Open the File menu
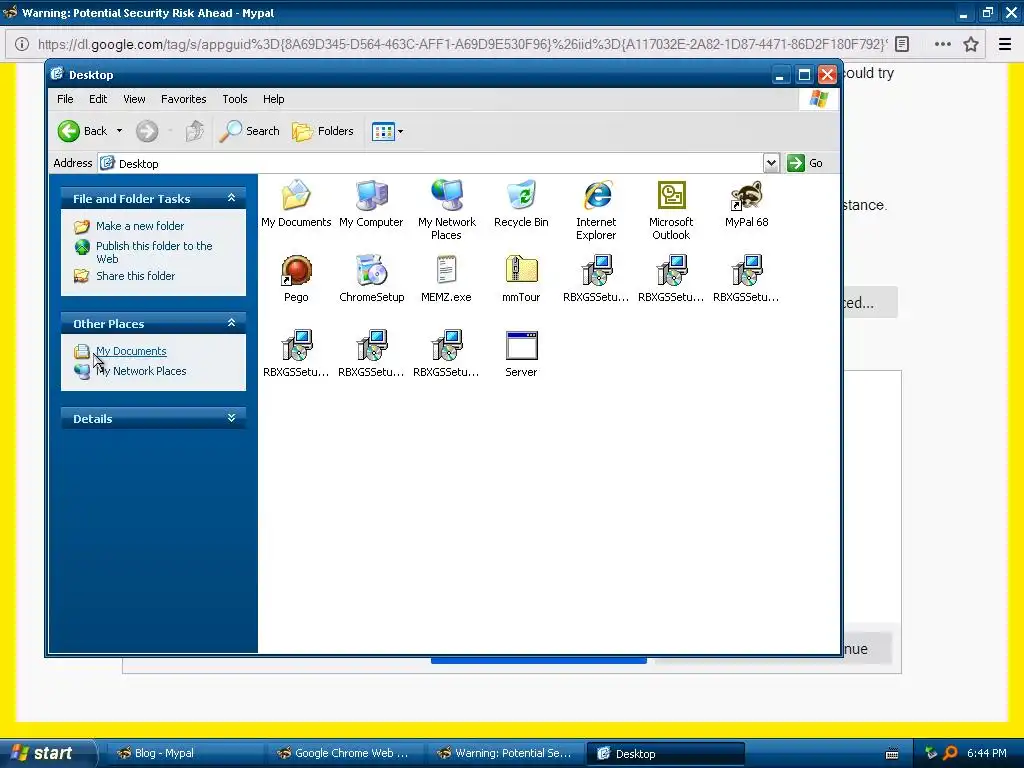1024x768 pixels. 65,99
